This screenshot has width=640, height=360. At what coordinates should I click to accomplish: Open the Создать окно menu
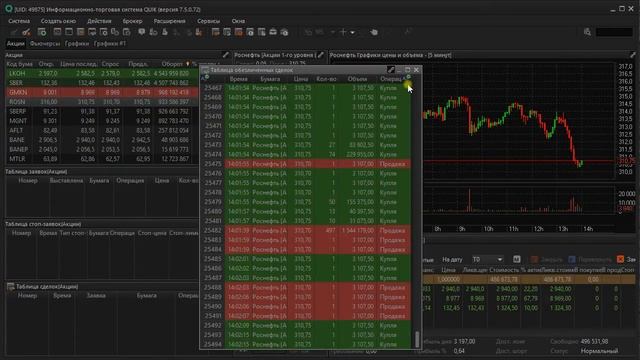58,21
